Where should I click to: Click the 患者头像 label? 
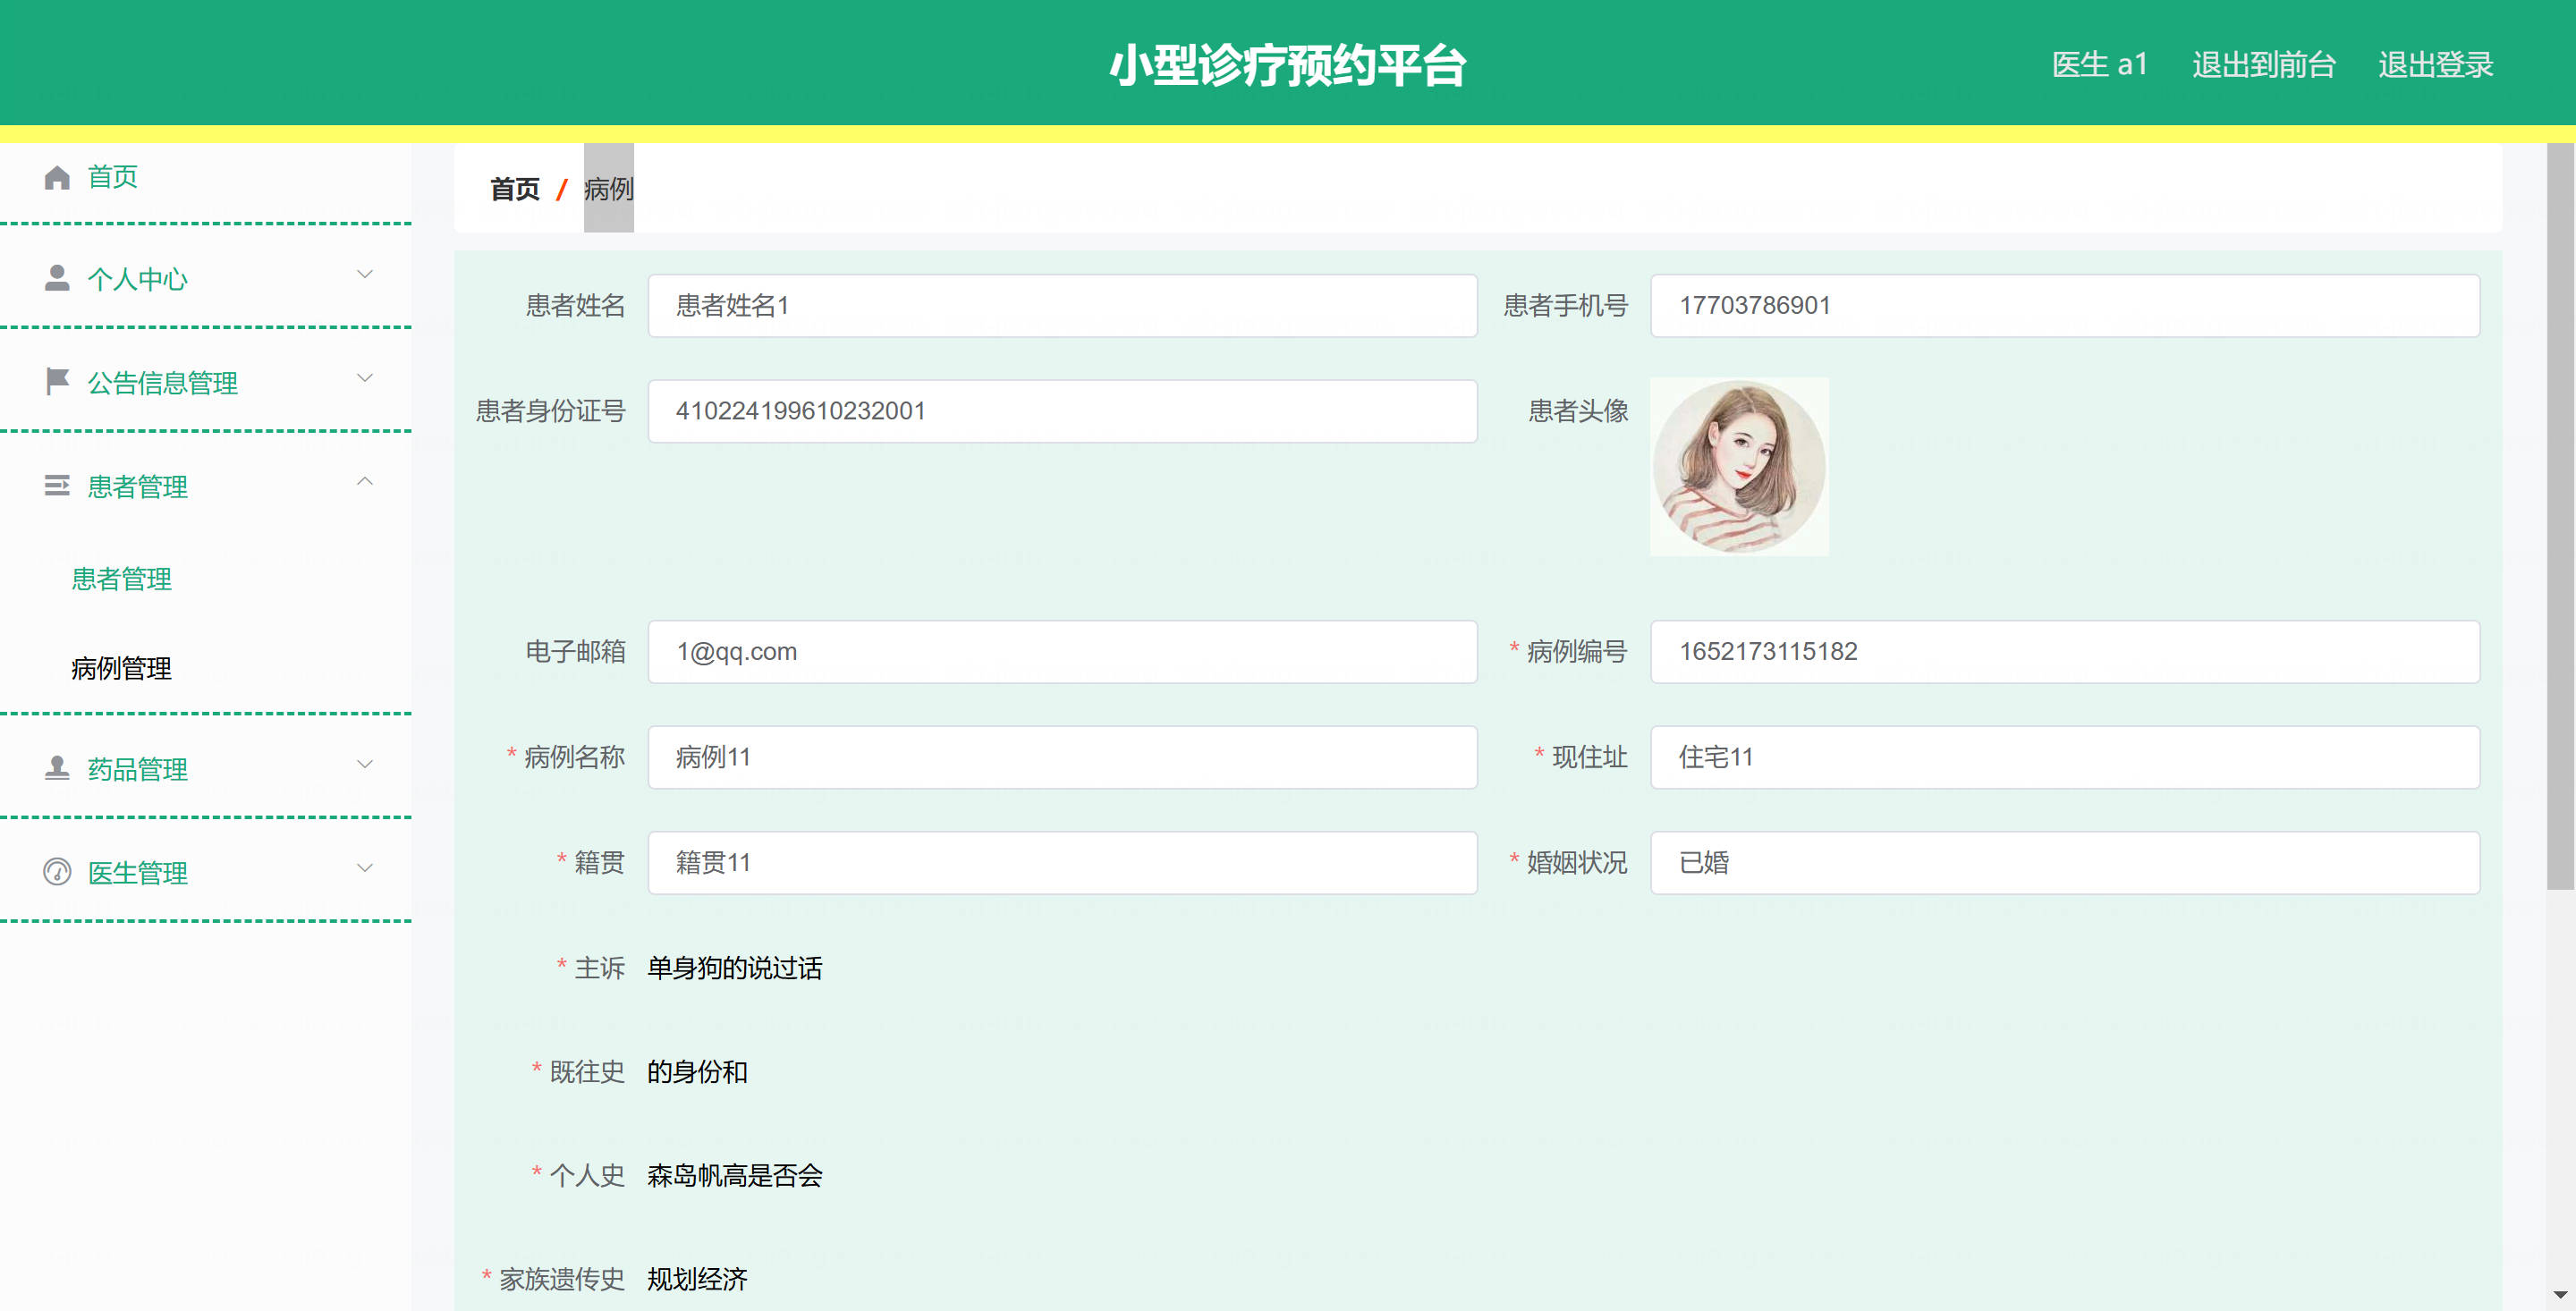[1578, 411]
